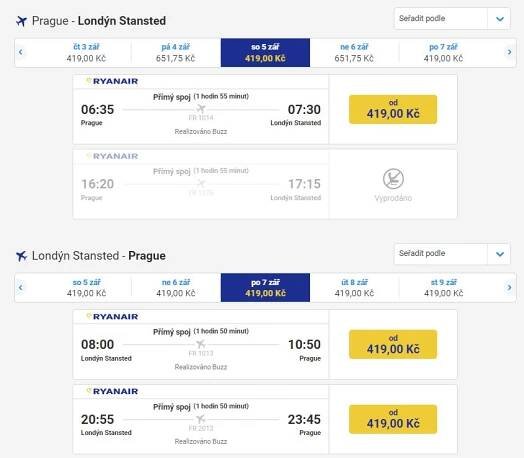Click the airplane icon beside Londýn Stansted - Prague
Viewport: 524px width, 458px height.
point(21,256)
